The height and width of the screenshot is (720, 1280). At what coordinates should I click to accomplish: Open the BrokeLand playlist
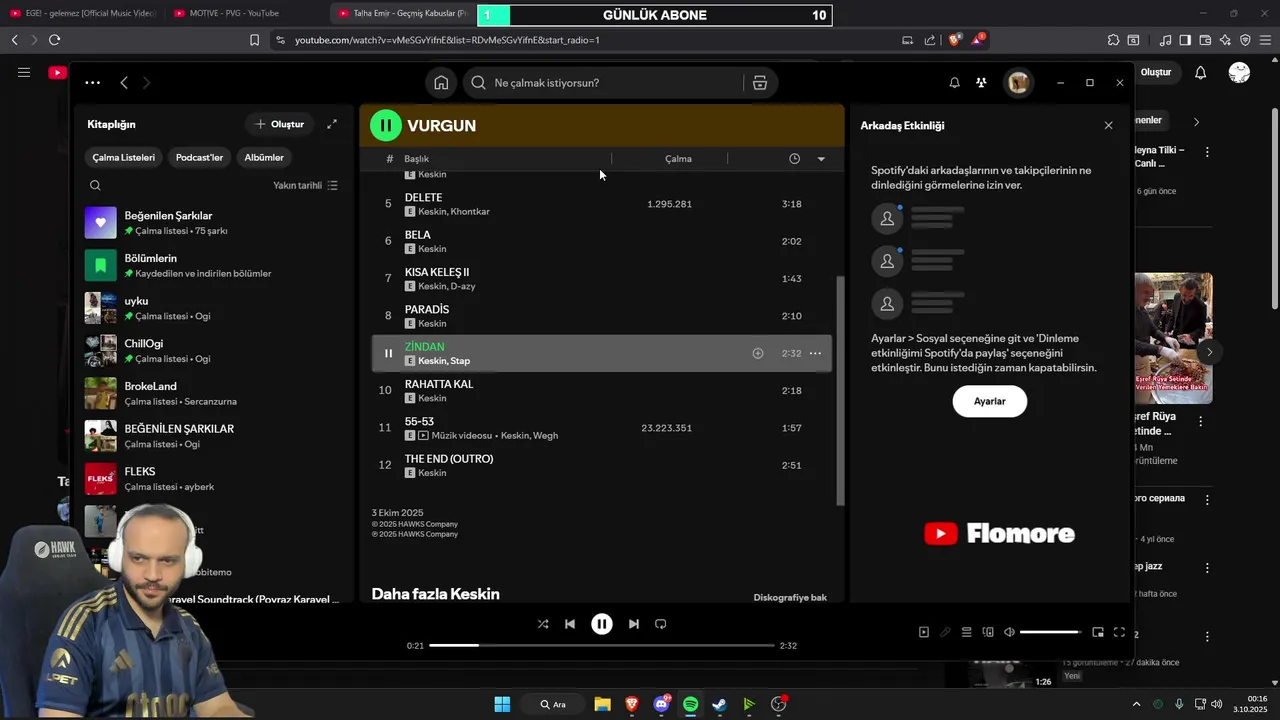click(x=215, y=393)
